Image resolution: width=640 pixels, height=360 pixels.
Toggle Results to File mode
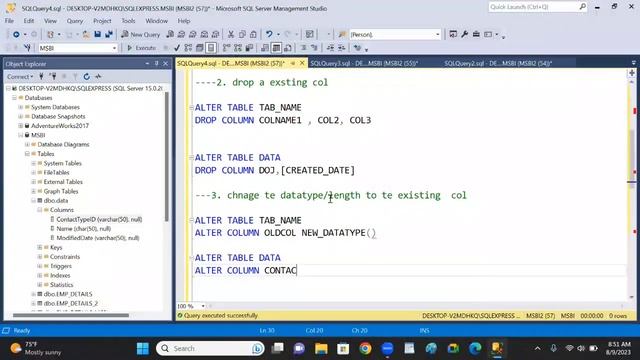pyautogui.click(x=288, y=48)
